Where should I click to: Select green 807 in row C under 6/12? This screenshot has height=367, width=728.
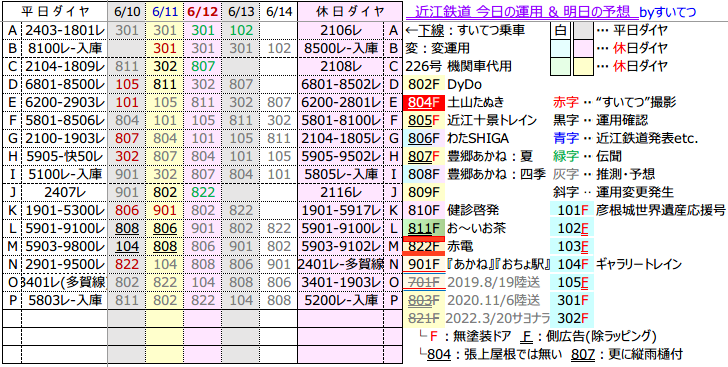pyautogui.click(x=202, y=67)
